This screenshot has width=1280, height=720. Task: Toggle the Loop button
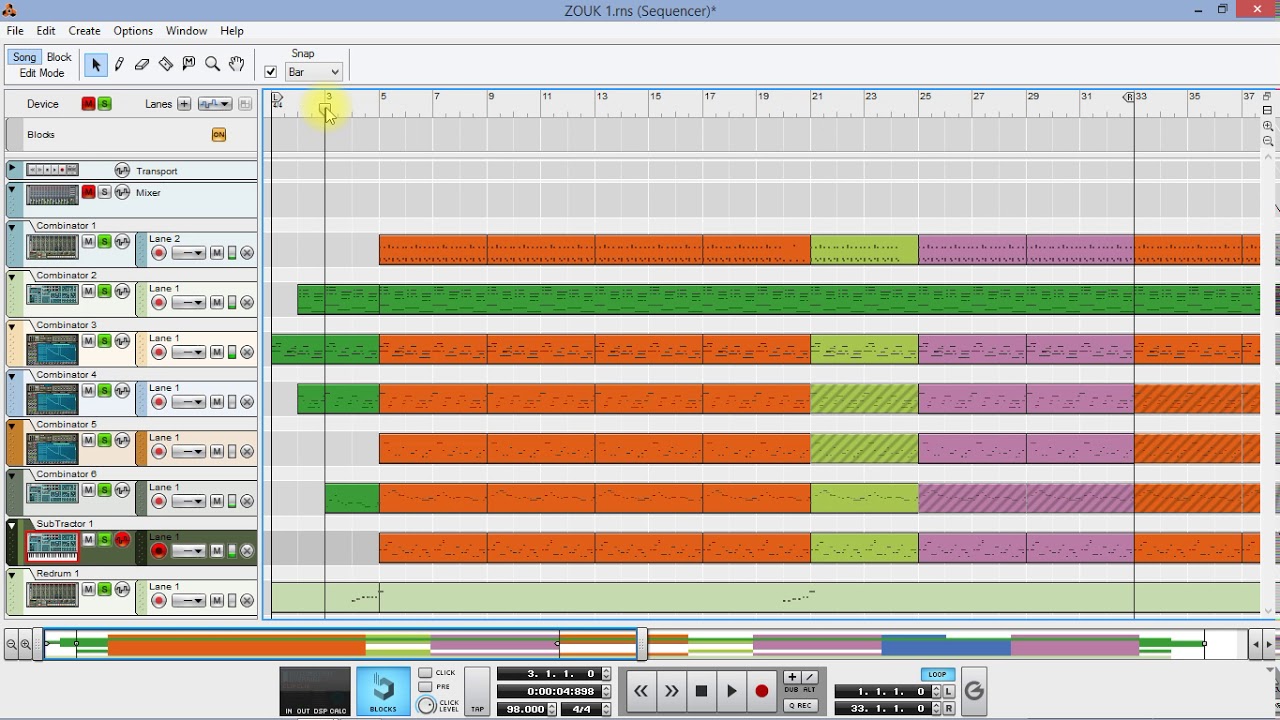click(937, 674)
